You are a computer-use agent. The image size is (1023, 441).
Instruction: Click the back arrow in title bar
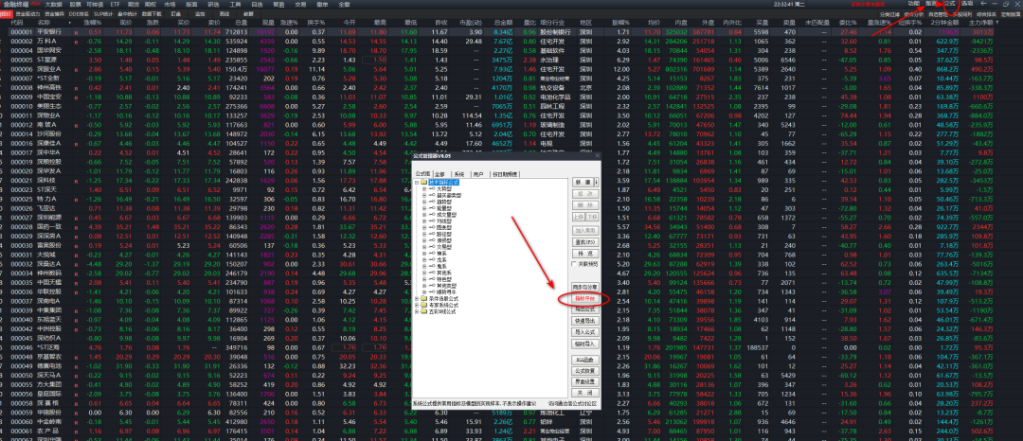984,3
